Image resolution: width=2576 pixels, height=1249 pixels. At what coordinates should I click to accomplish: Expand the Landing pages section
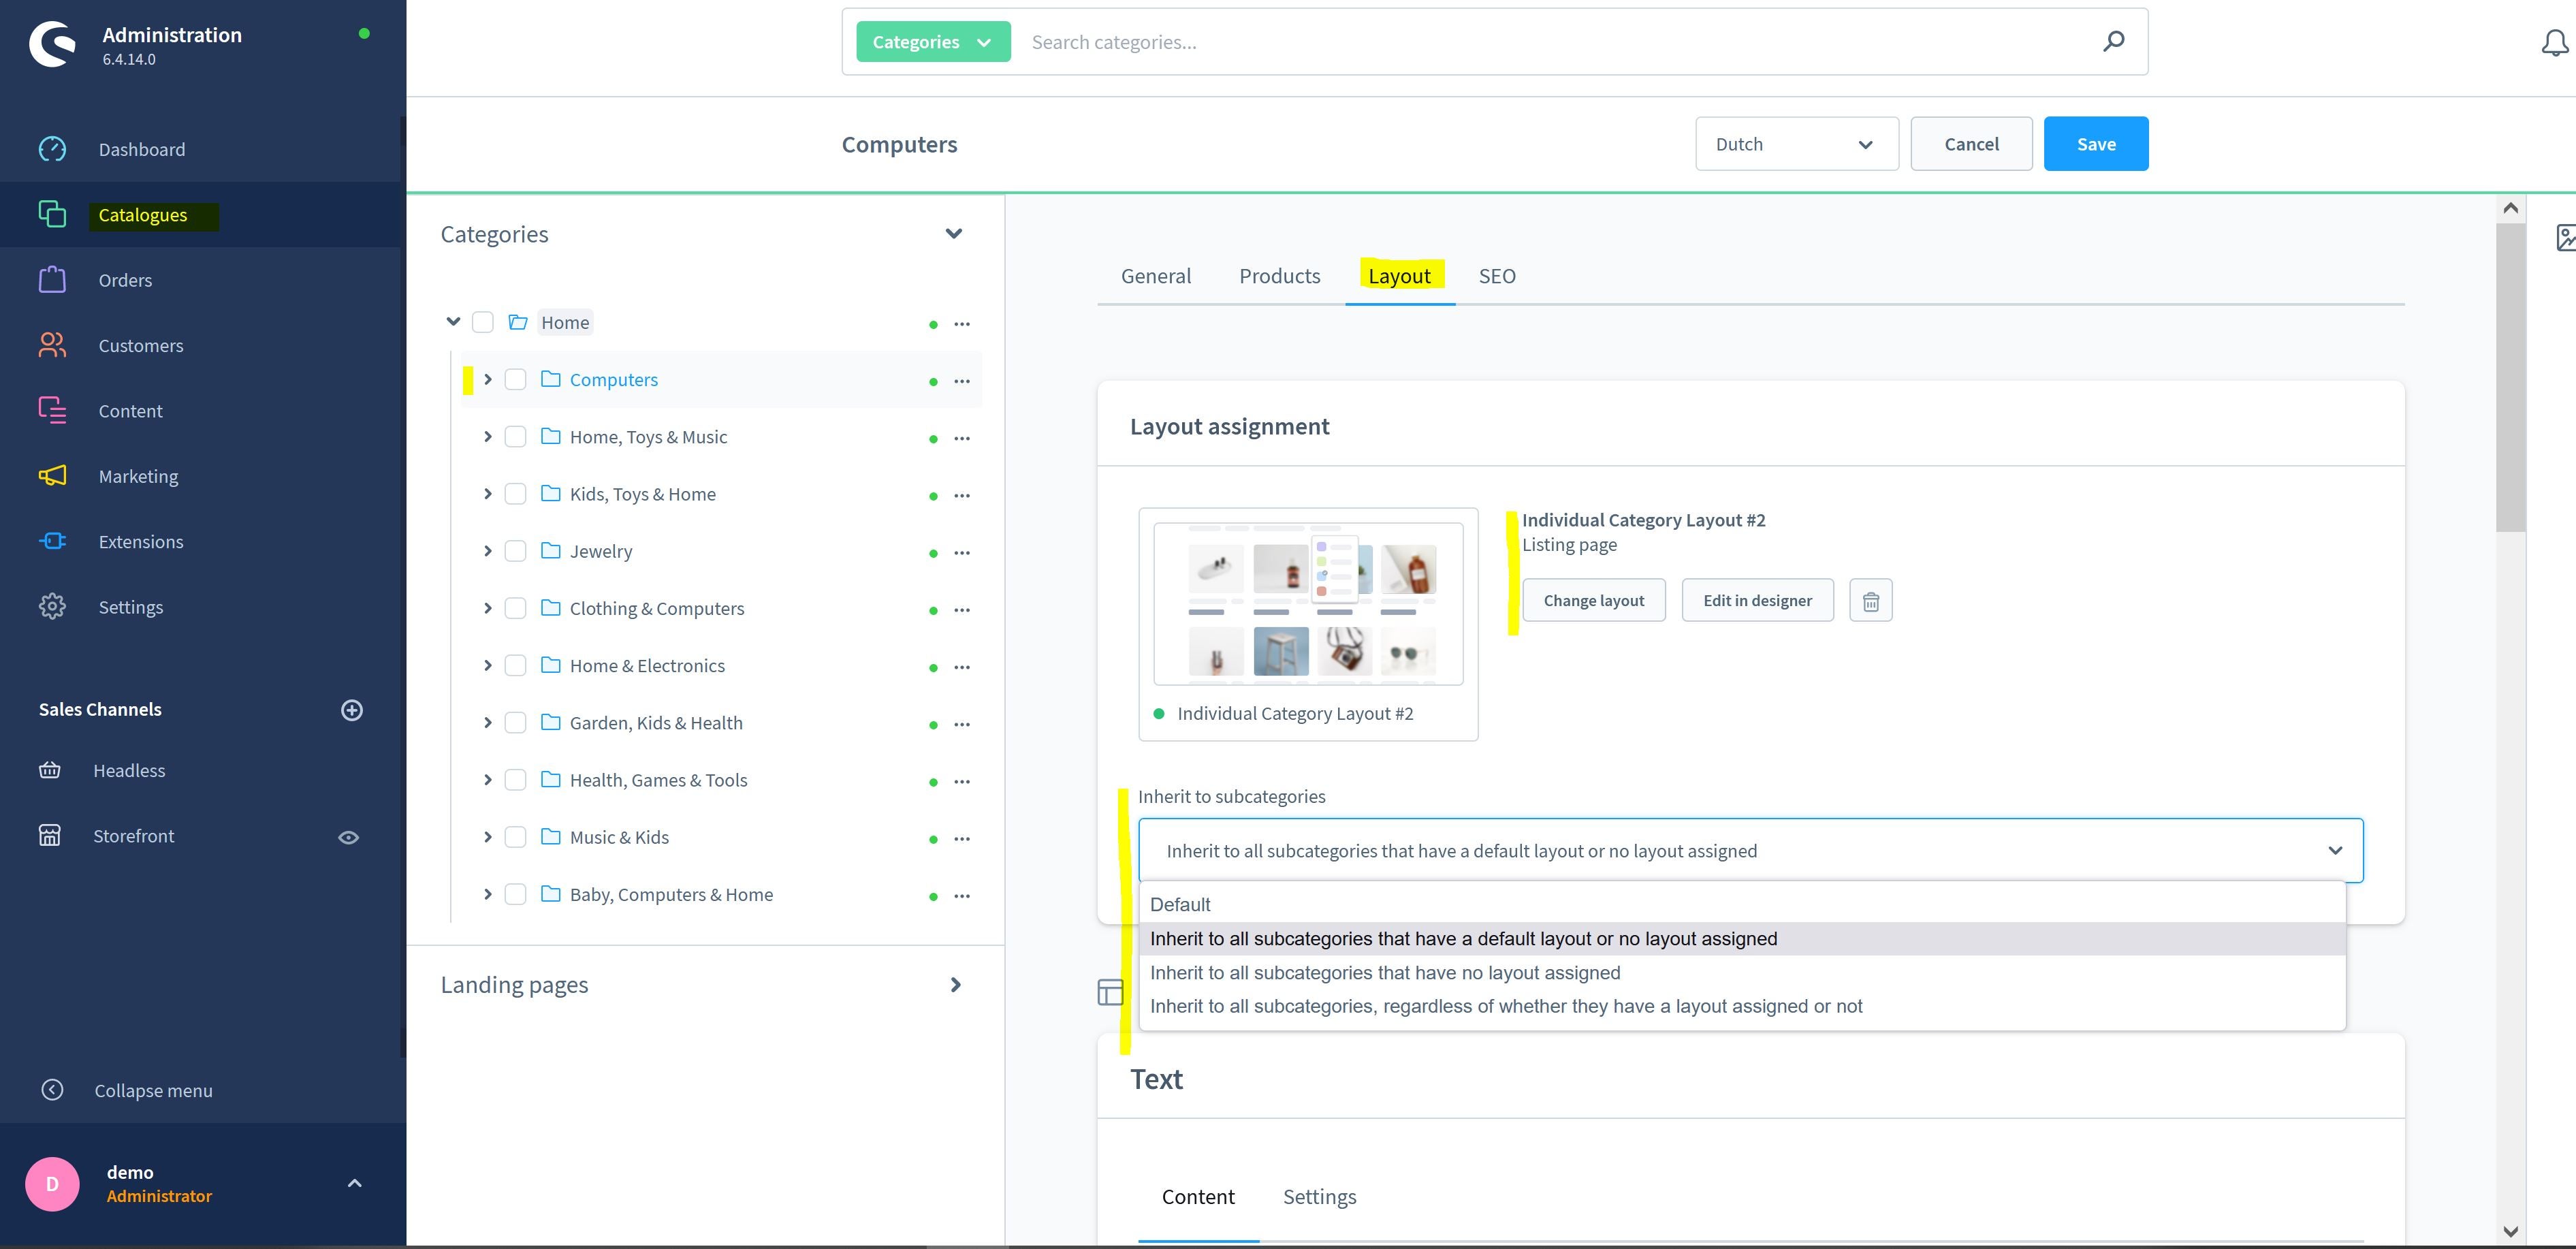tap(956, 984)
